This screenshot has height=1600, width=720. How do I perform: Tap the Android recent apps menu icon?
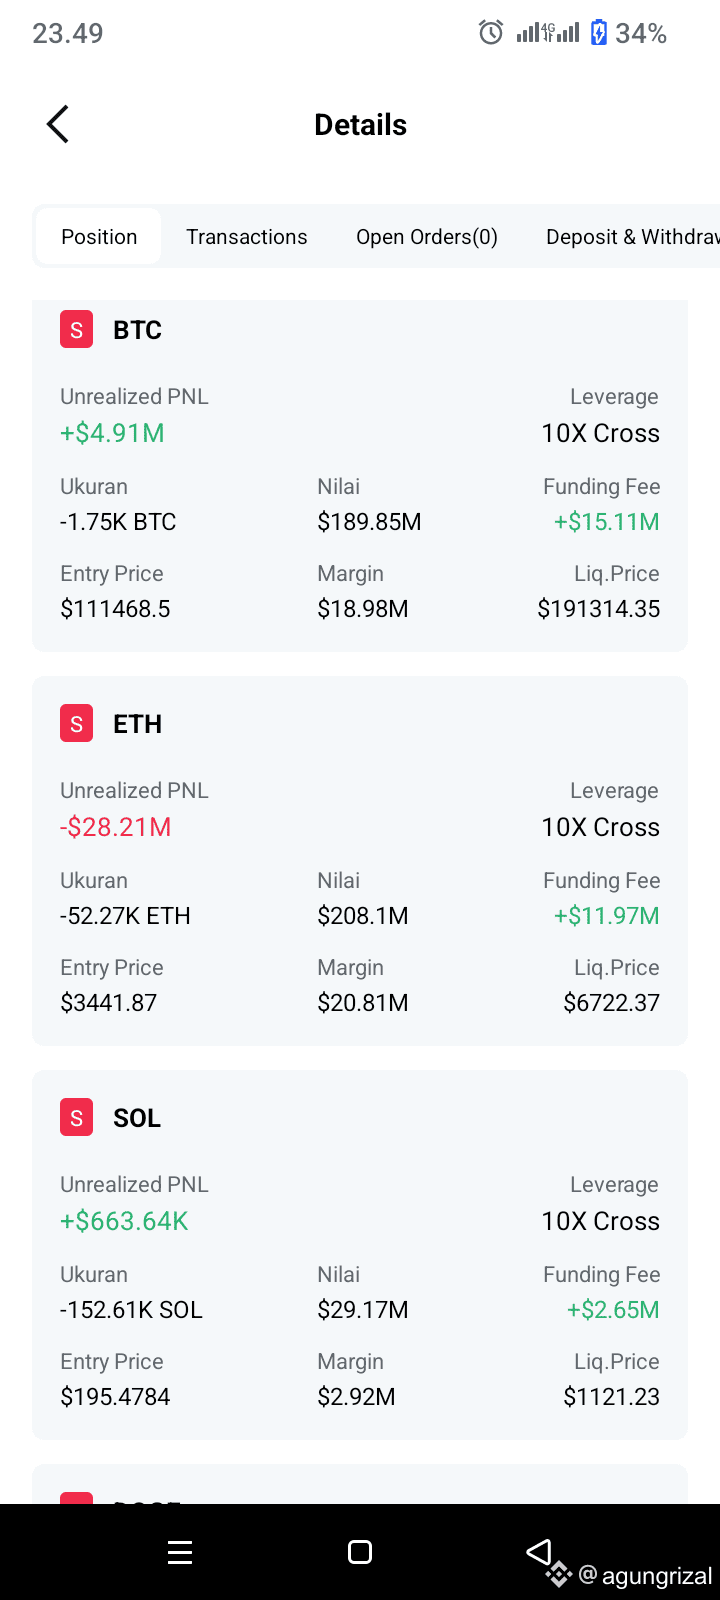180,1552
